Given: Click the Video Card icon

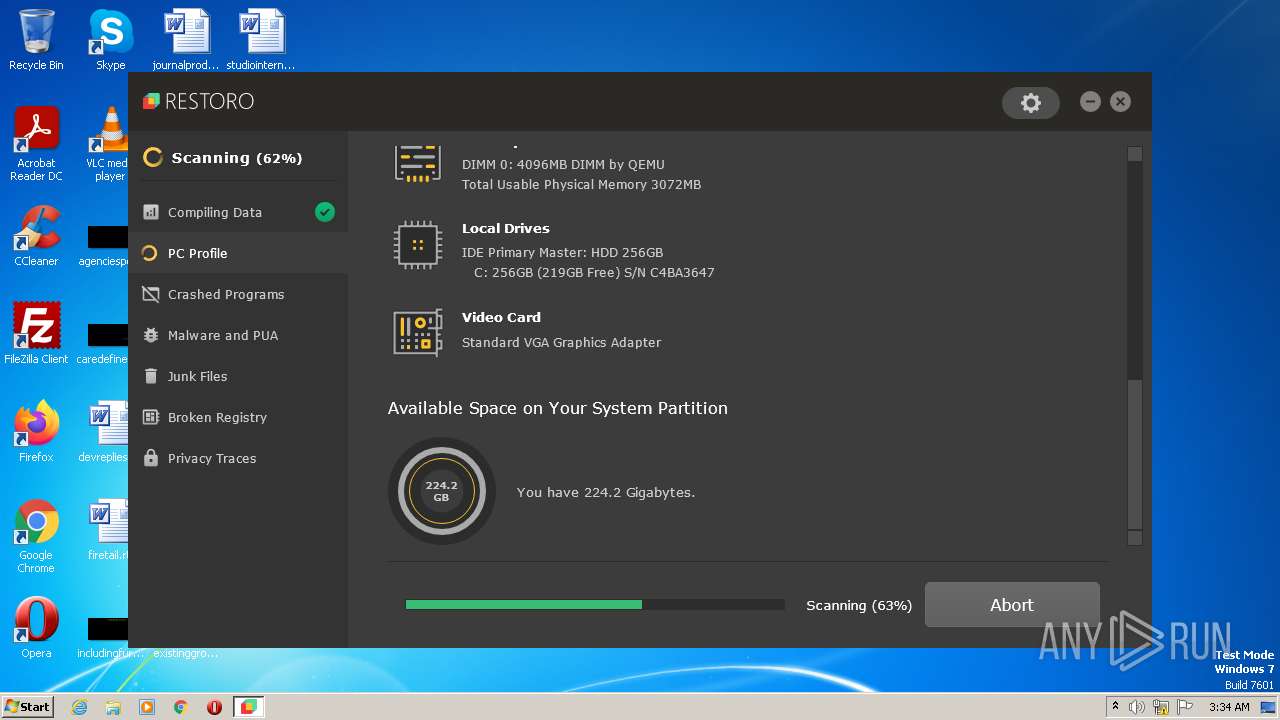Looking at the screenshot, I should click(418, 333).
